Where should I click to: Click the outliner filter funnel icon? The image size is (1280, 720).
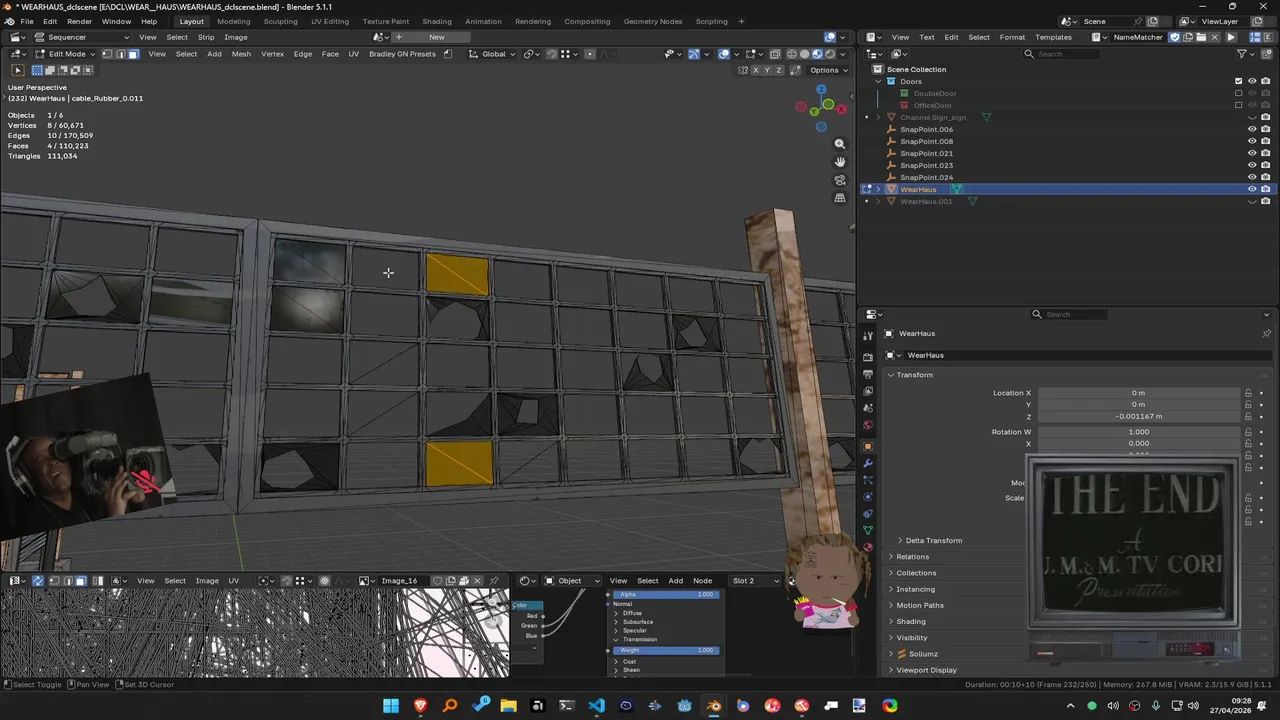point(1242,54)
